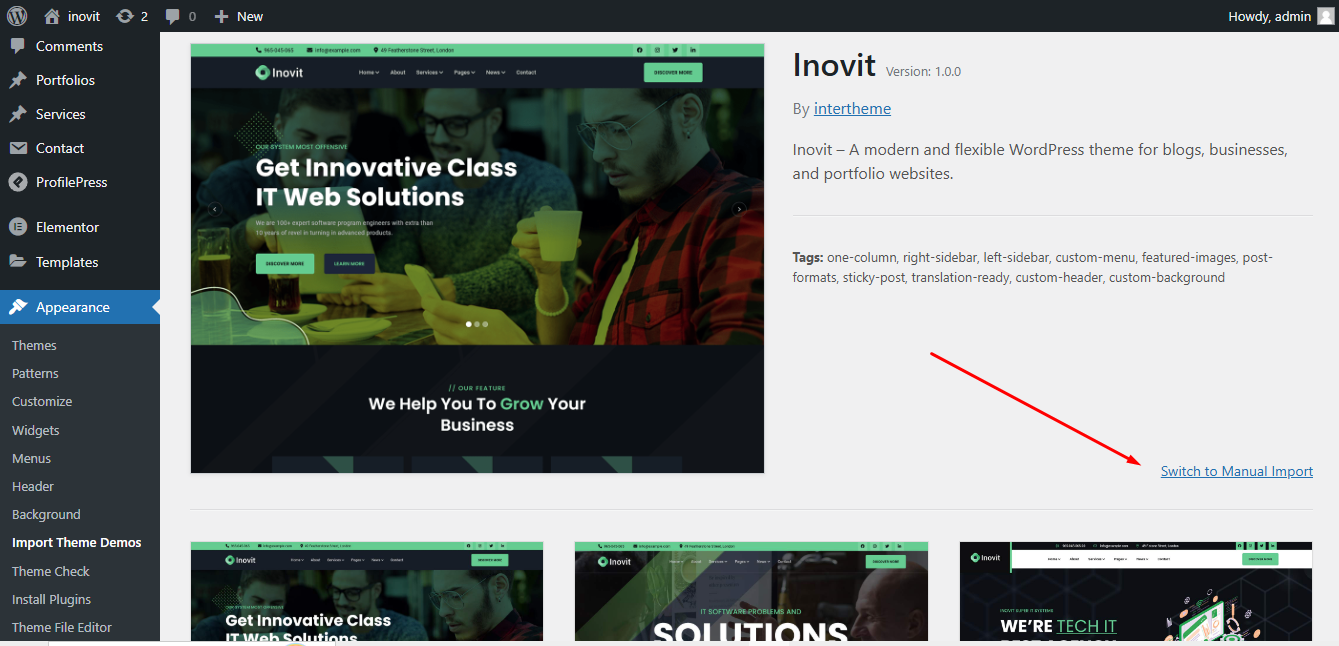The height and width of the screenshot is (646, 1339).
Task: Open the comments bubble icon in admin bar
Action: tap(173, 16)
